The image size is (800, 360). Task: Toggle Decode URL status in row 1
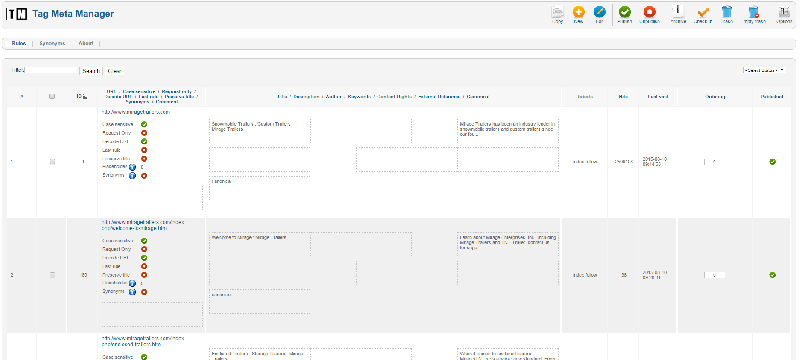(144, 141)
